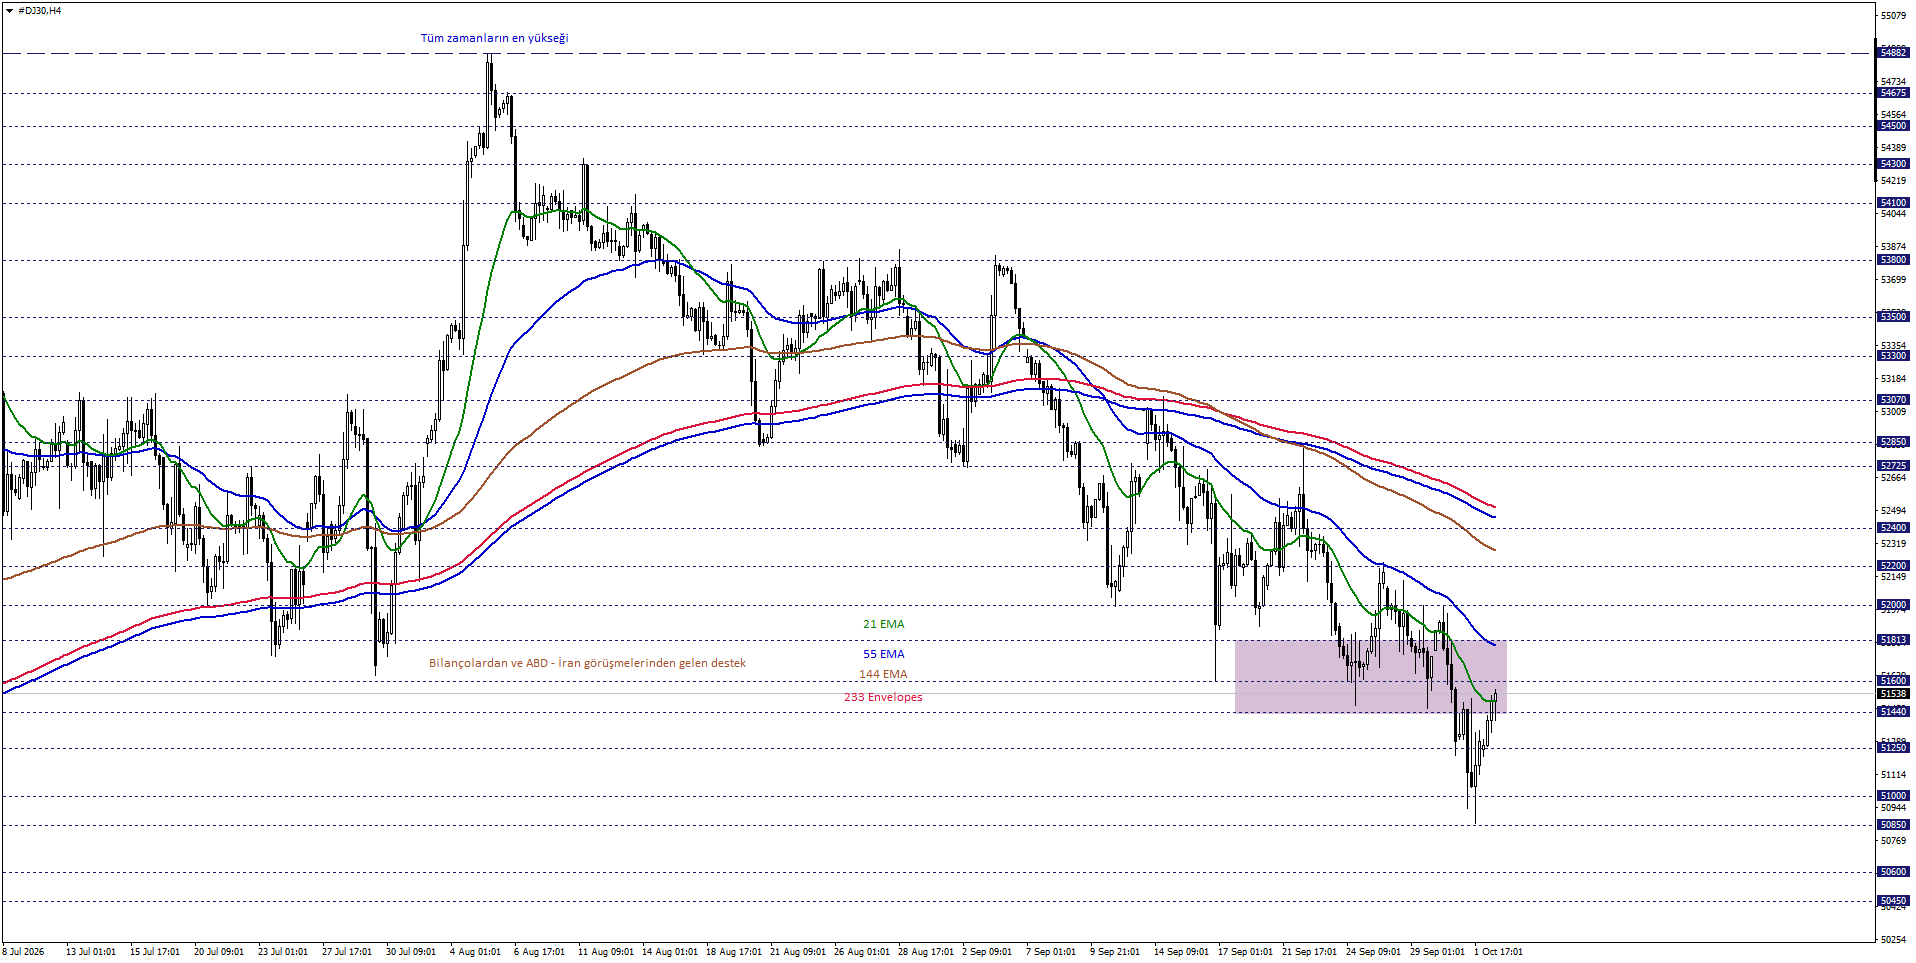Click the 54500 price level tag
Viewport: 1916px width, 963px height.
[1893, 126]
